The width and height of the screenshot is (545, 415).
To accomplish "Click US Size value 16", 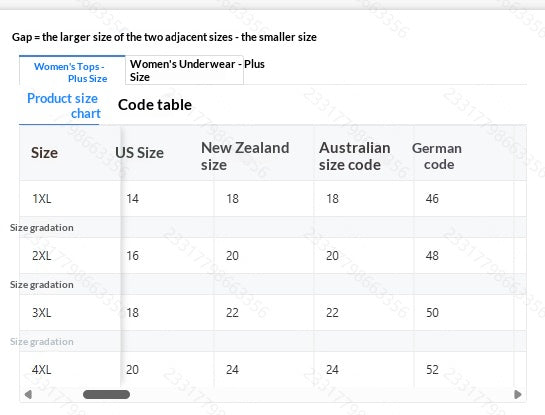I will coord(132,255).
